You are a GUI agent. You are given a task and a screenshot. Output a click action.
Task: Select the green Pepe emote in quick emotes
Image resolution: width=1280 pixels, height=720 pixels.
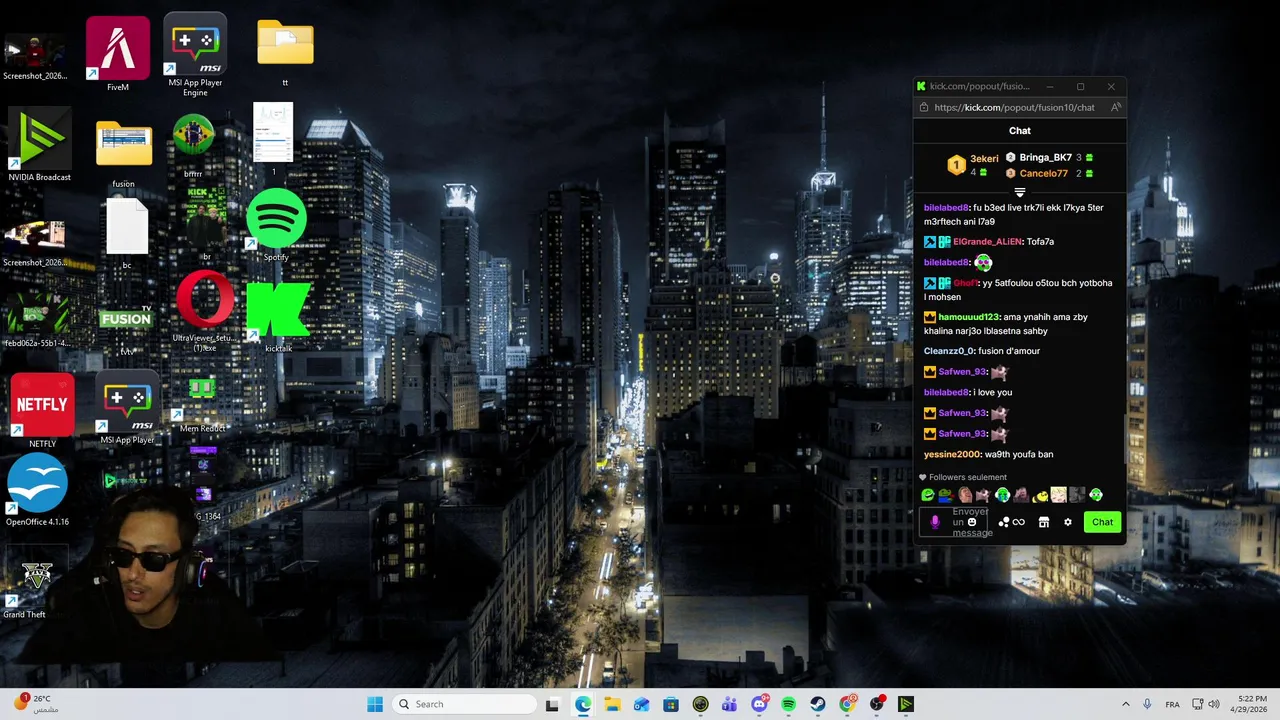click(927, 495)
